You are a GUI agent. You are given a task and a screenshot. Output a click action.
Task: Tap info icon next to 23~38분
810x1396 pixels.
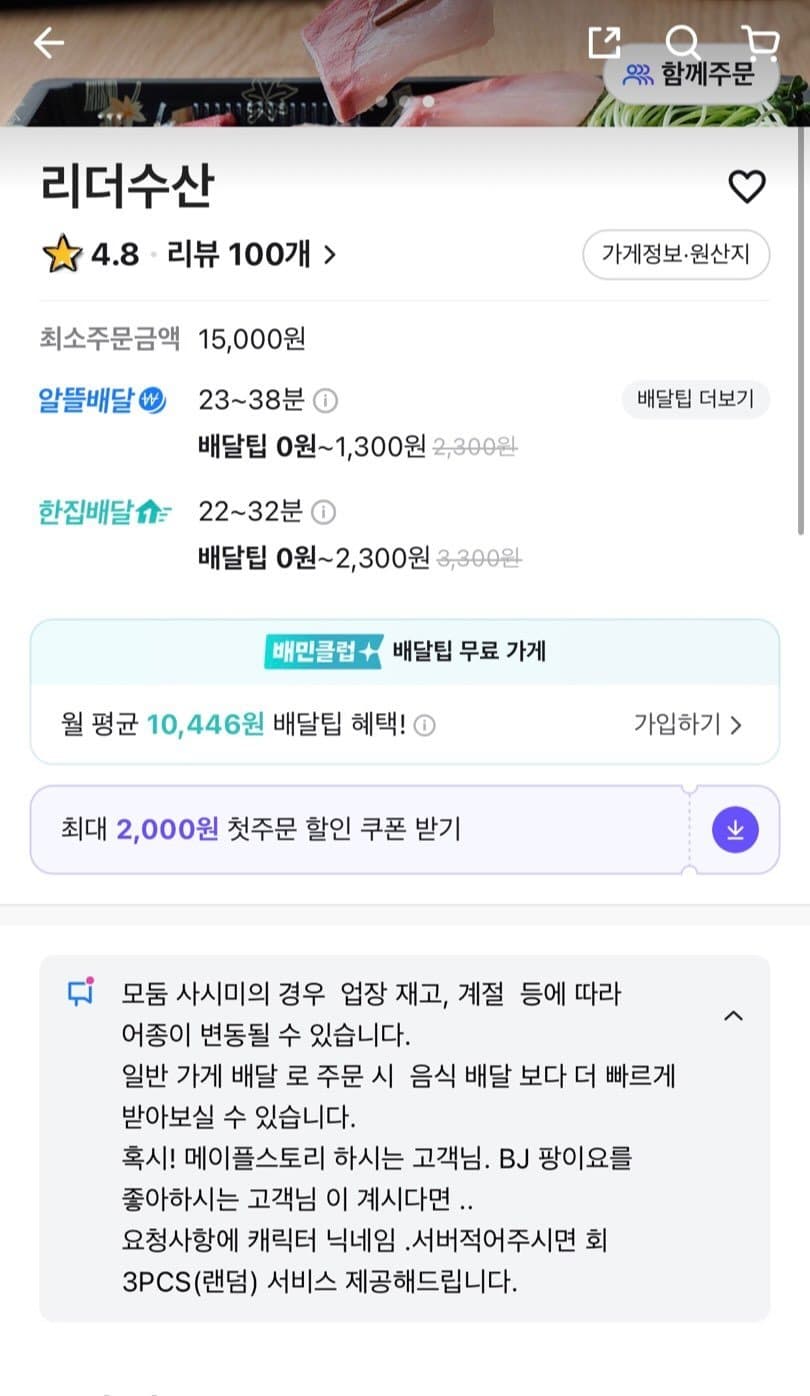325,401
